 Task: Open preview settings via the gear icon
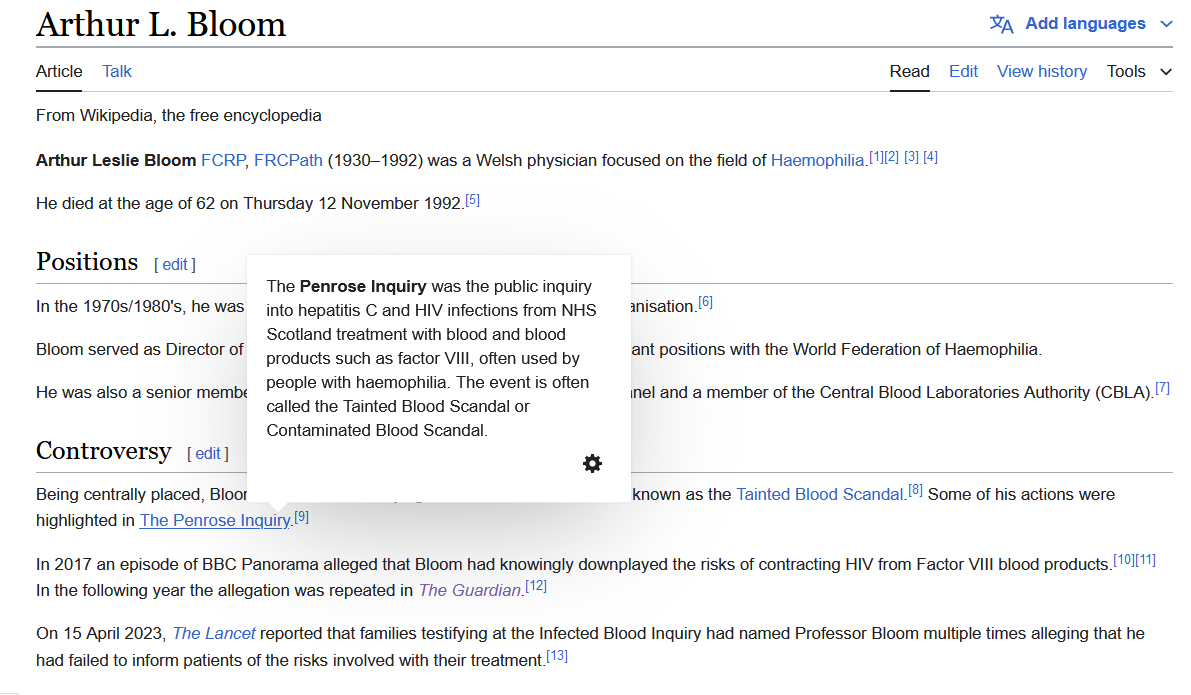pos(592,463)
